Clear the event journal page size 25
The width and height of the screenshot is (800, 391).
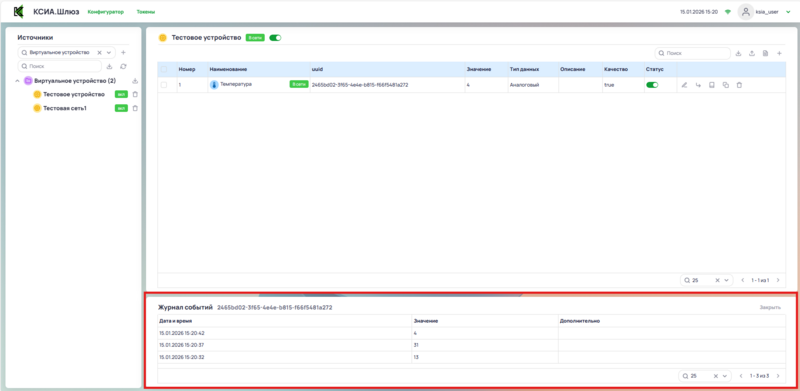tap(715, 376)
